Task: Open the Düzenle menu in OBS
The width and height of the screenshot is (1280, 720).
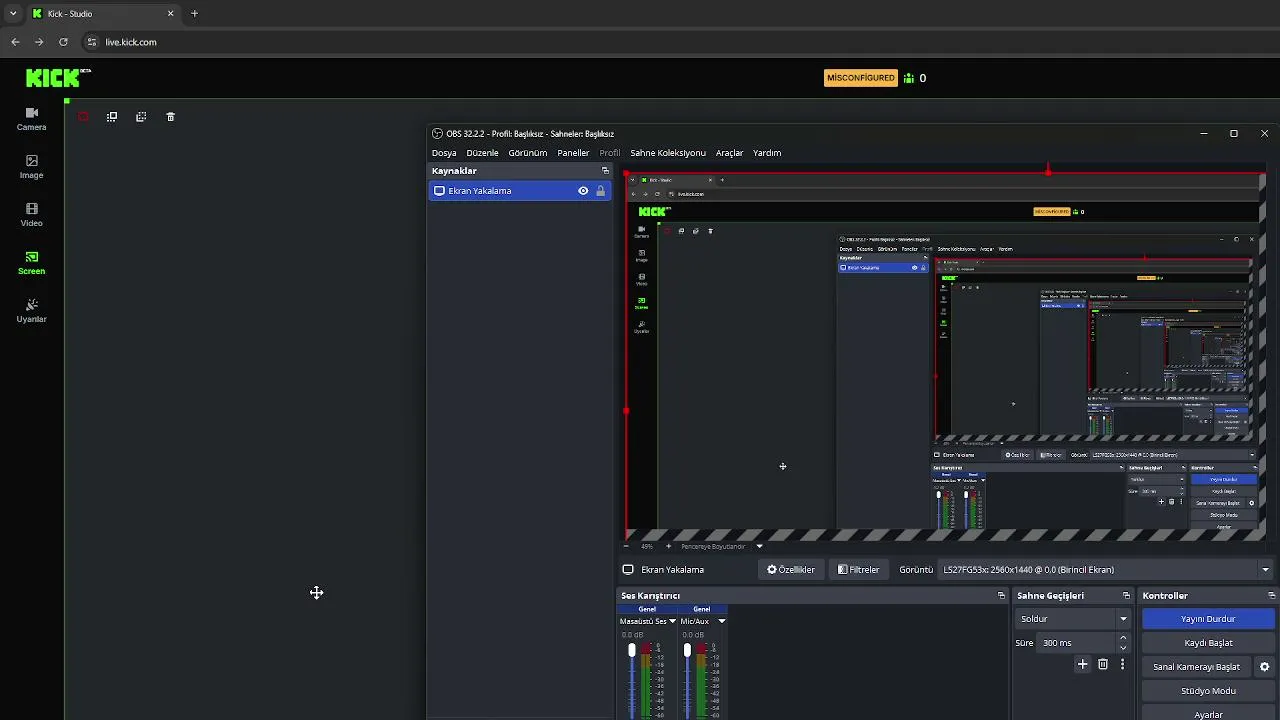Action: [482, 153]
